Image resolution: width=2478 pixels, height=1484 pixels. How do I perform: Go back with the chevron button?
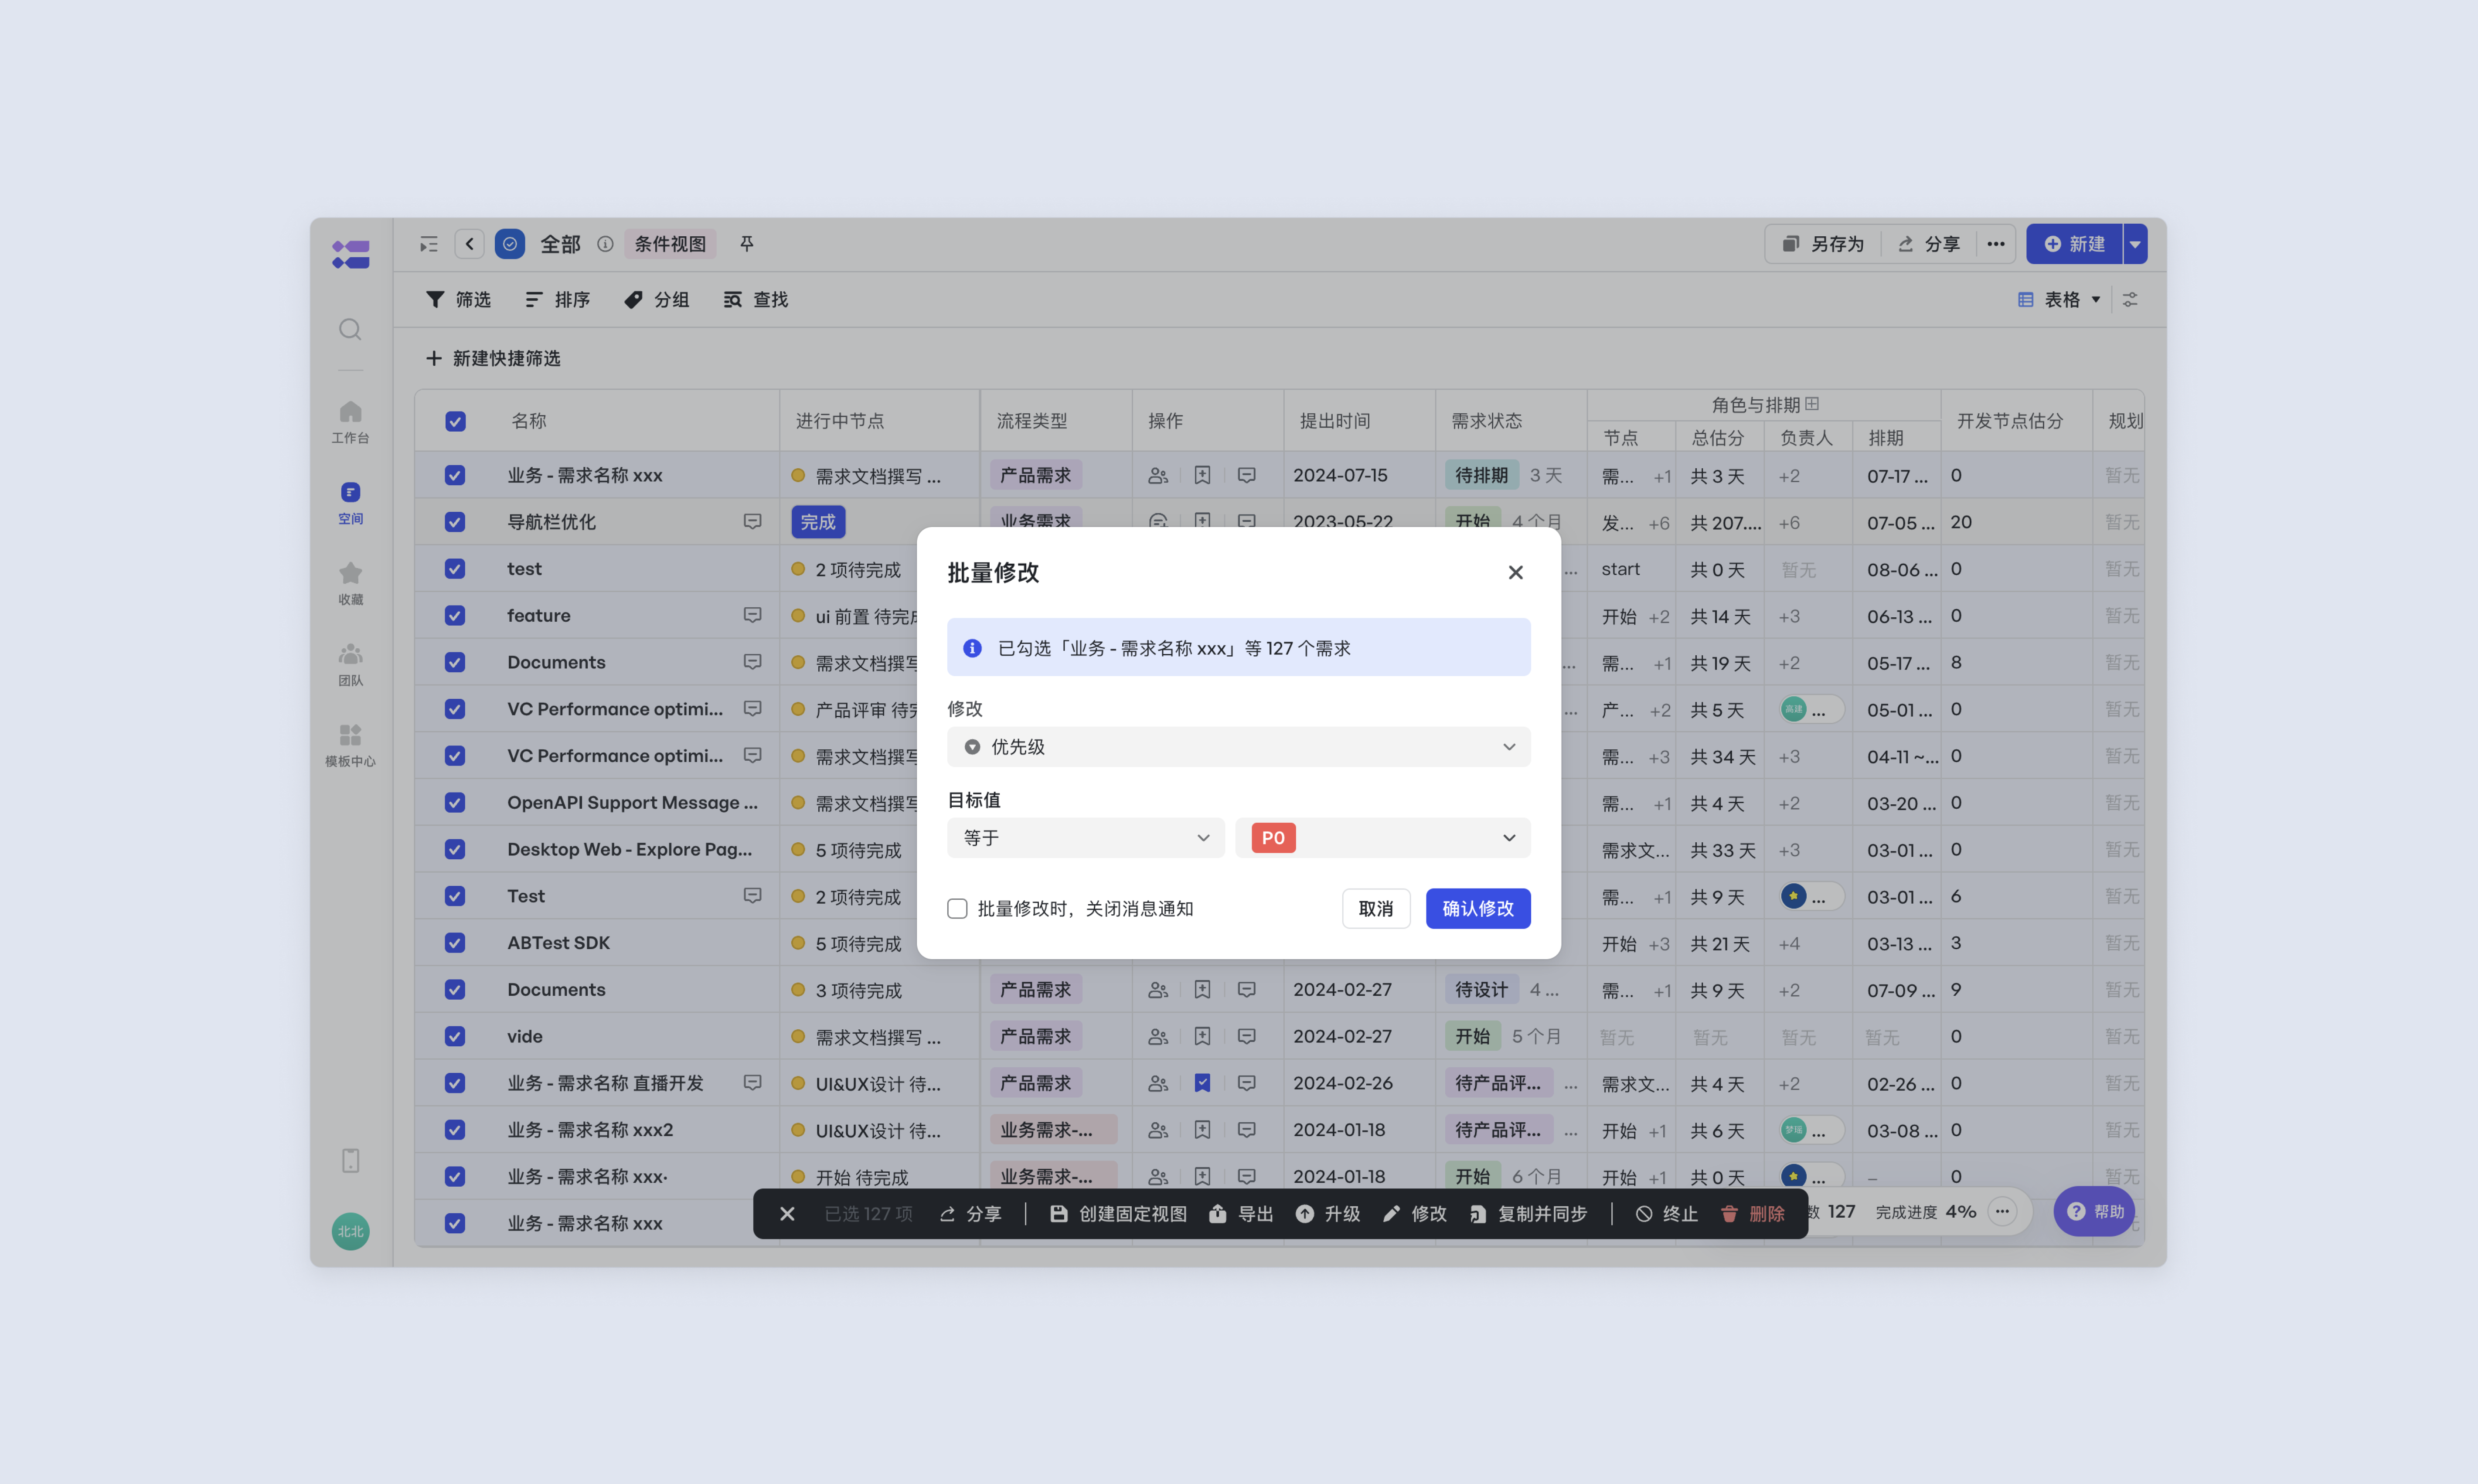click(469, 244)
